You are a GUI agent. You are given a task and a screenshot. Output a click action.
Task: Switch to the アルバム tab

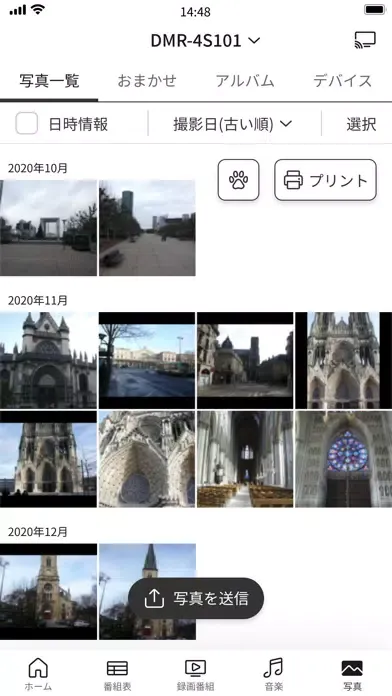(245, 81)
